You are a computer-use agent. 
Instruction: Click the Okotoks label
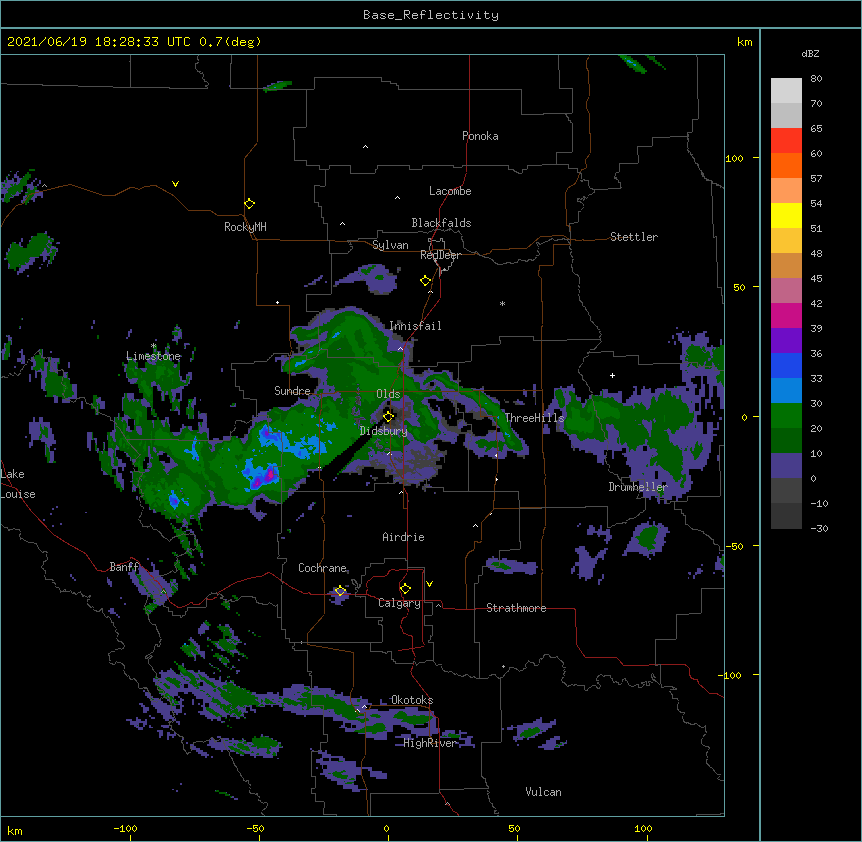tap(412, 700)
